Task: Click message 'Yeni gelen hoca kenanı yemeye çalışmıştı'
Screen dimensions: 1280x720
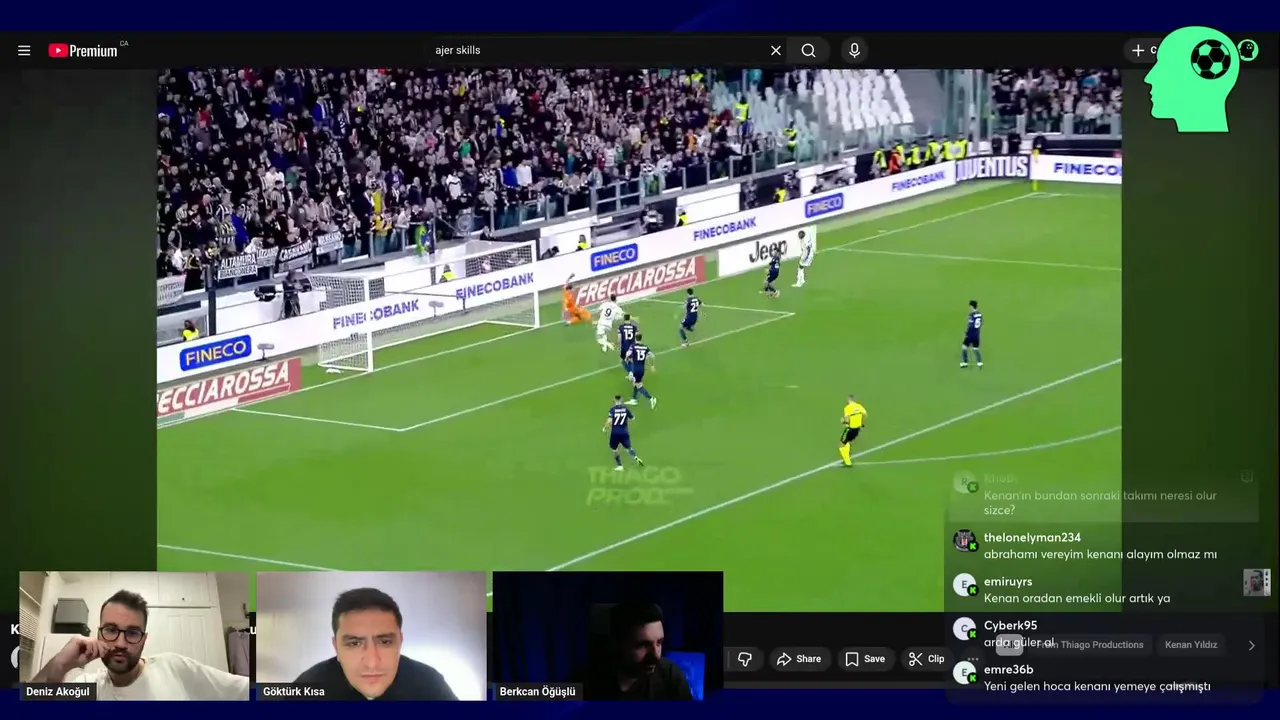Action: point(1097,687)
